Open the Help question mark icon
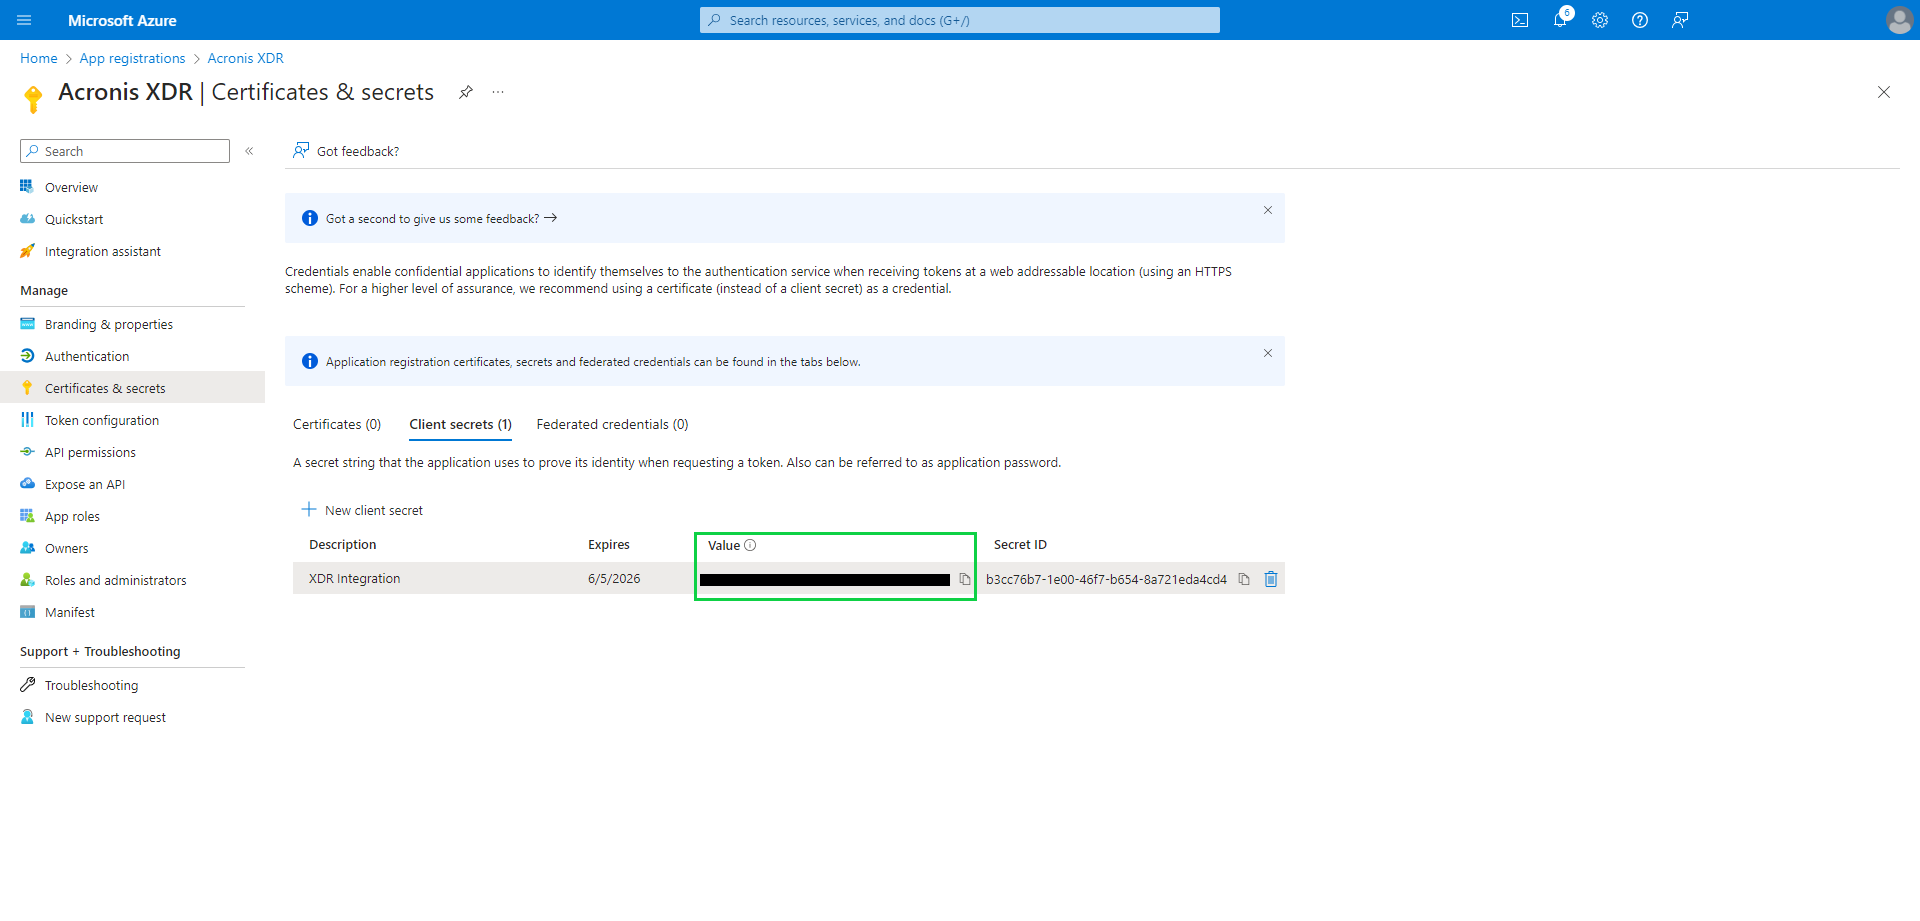1920x921 pixels. (1640, 20)
